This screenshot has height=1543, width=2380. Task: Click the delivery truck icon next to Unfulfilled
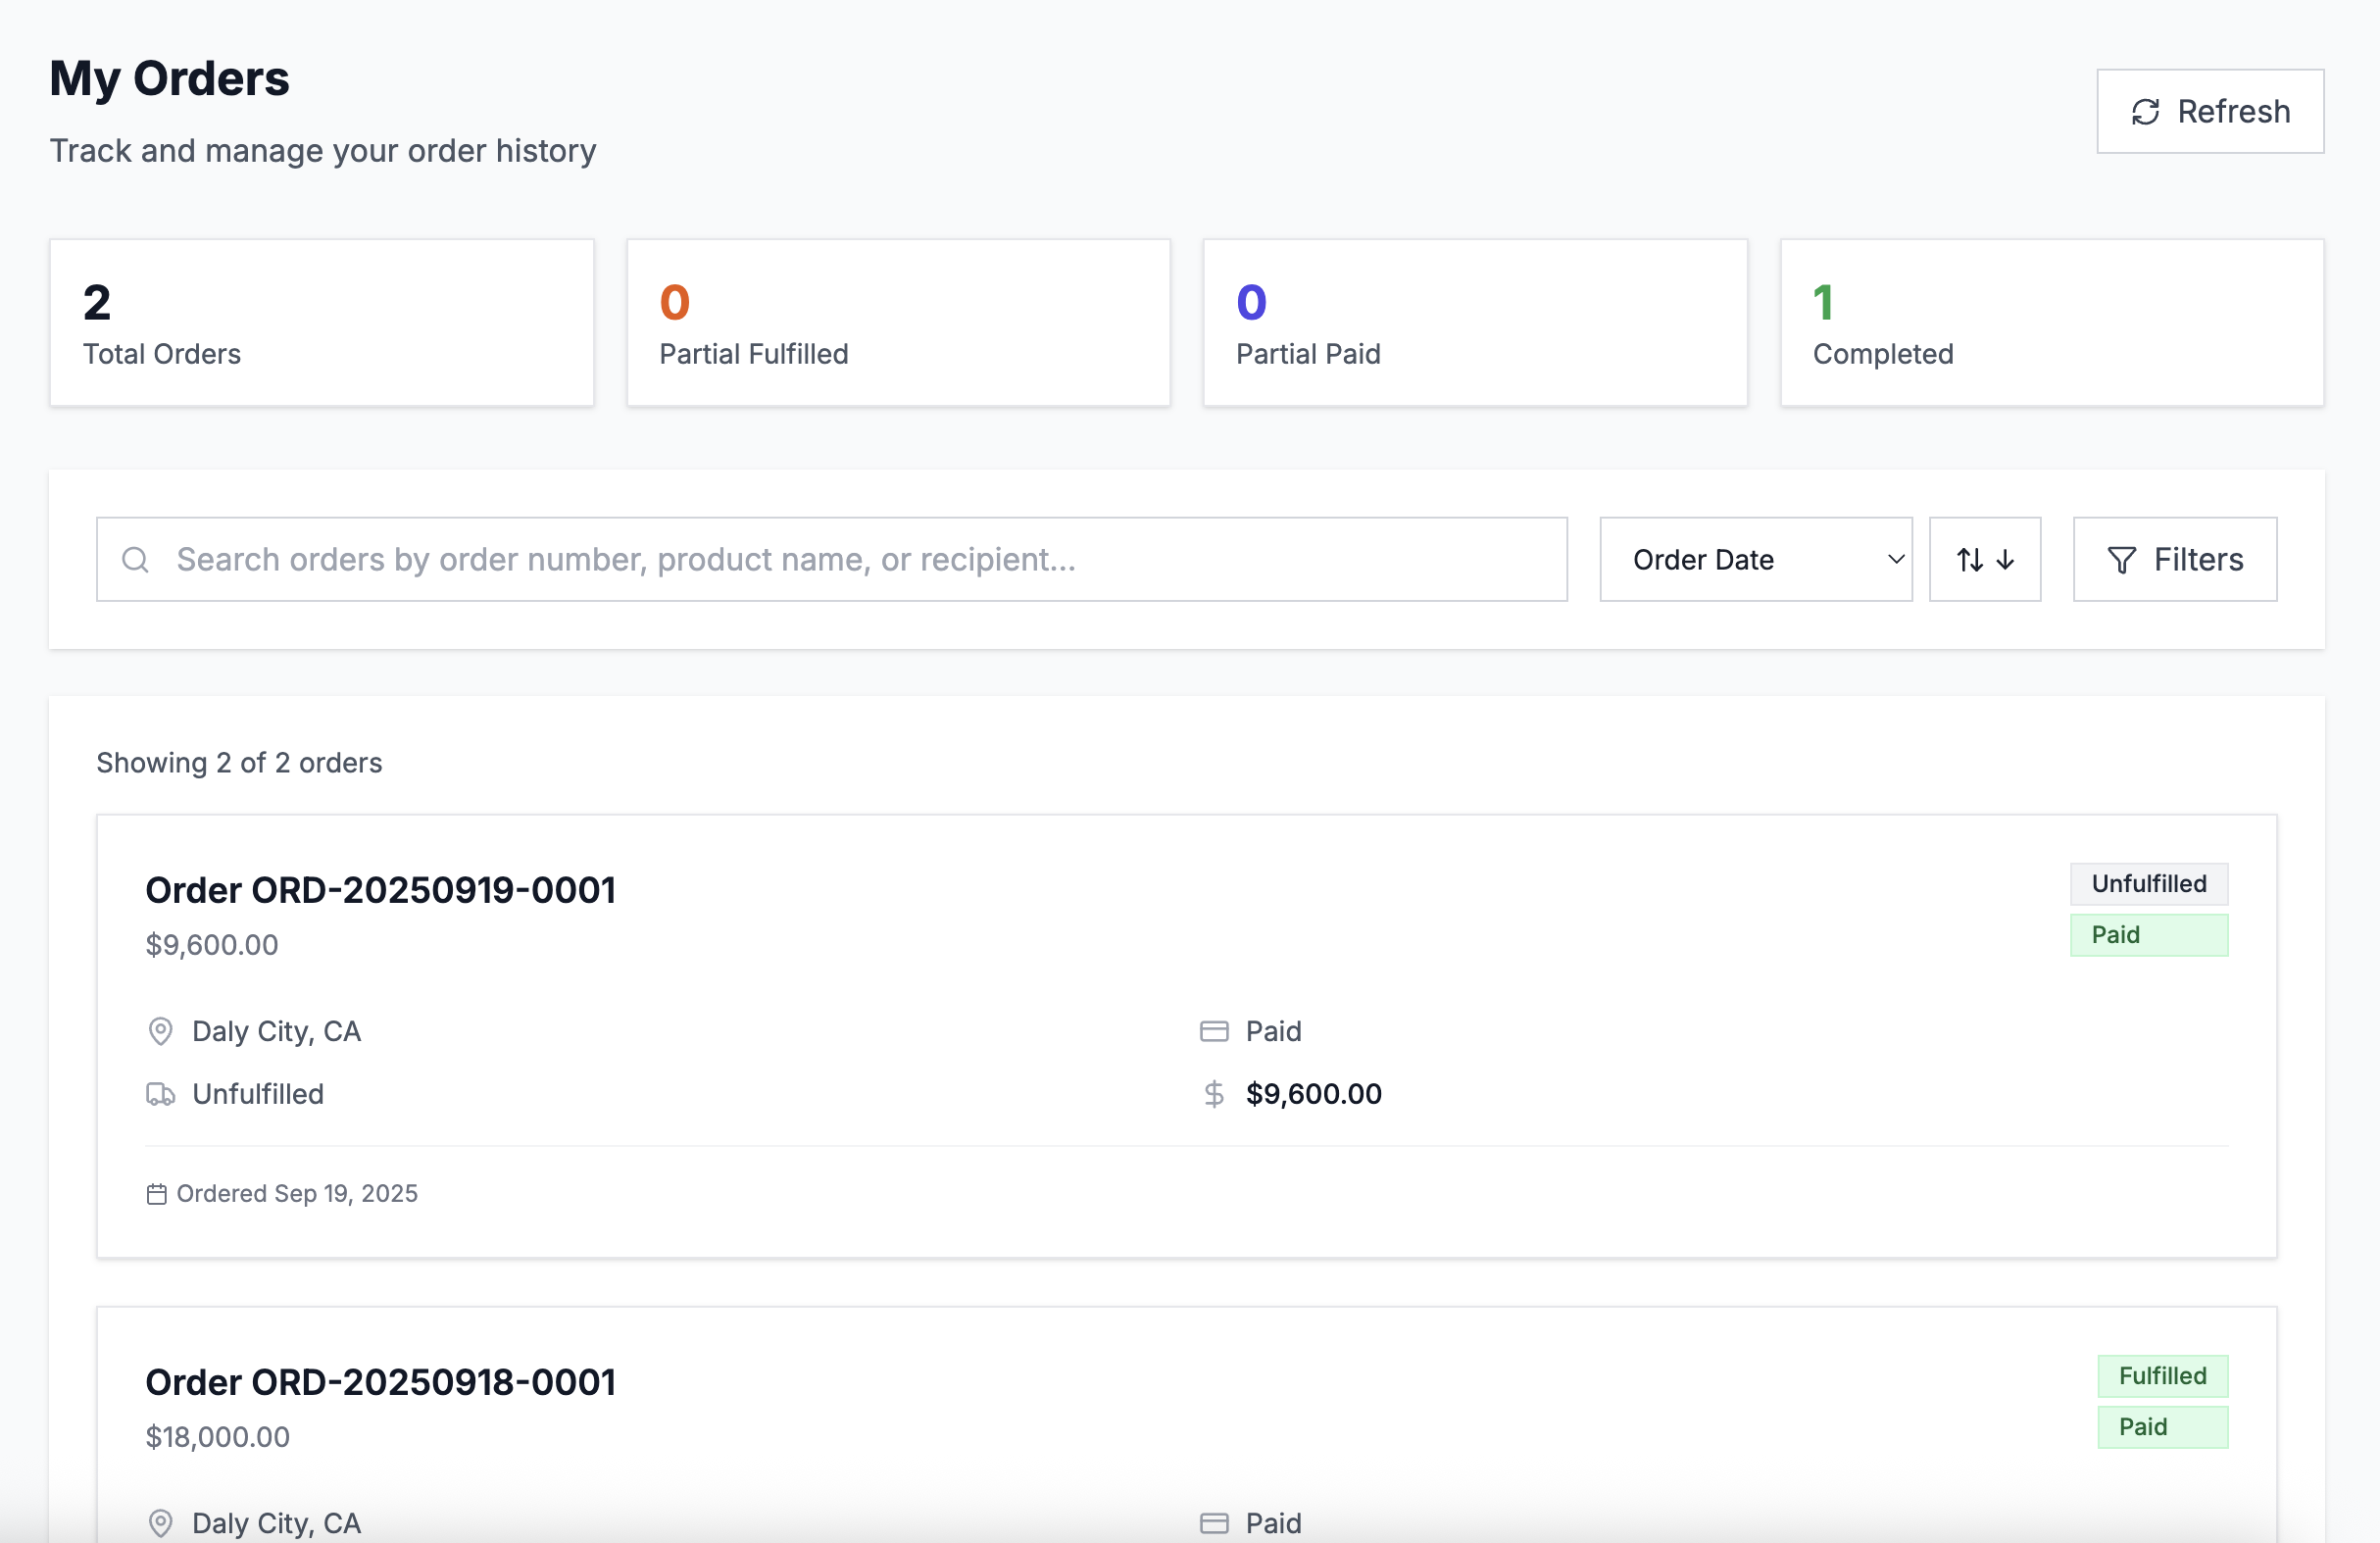[x=160, y=1094]
